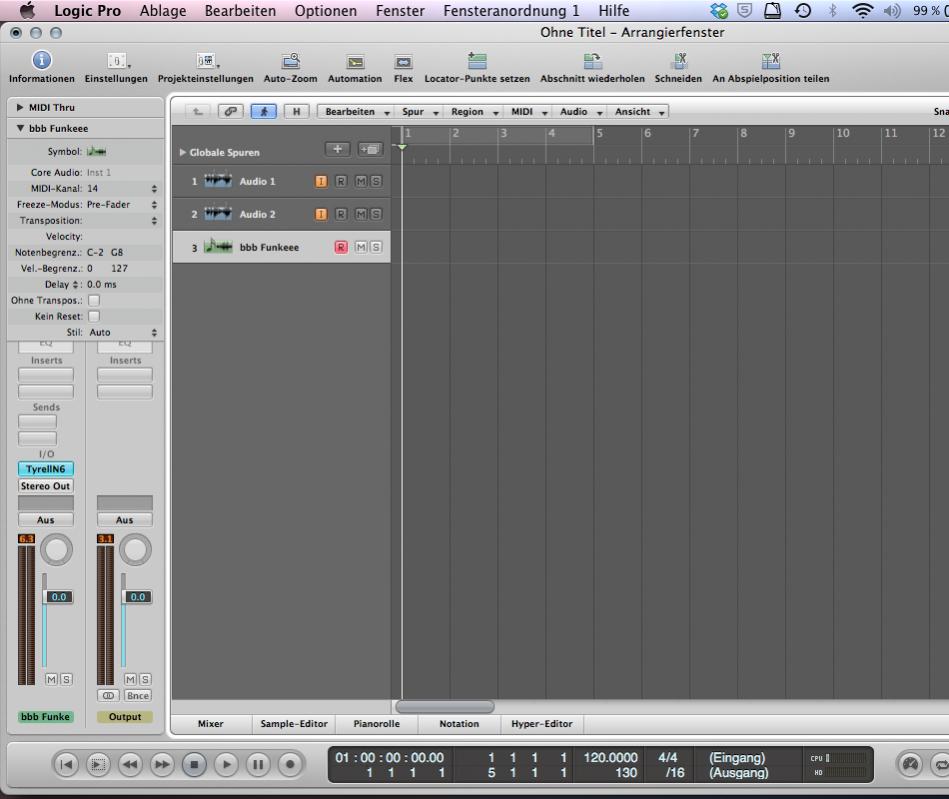This screenshot has width=949, height=799.
Task: Enable Flex view icon
Action: click(x=403, y=62)
